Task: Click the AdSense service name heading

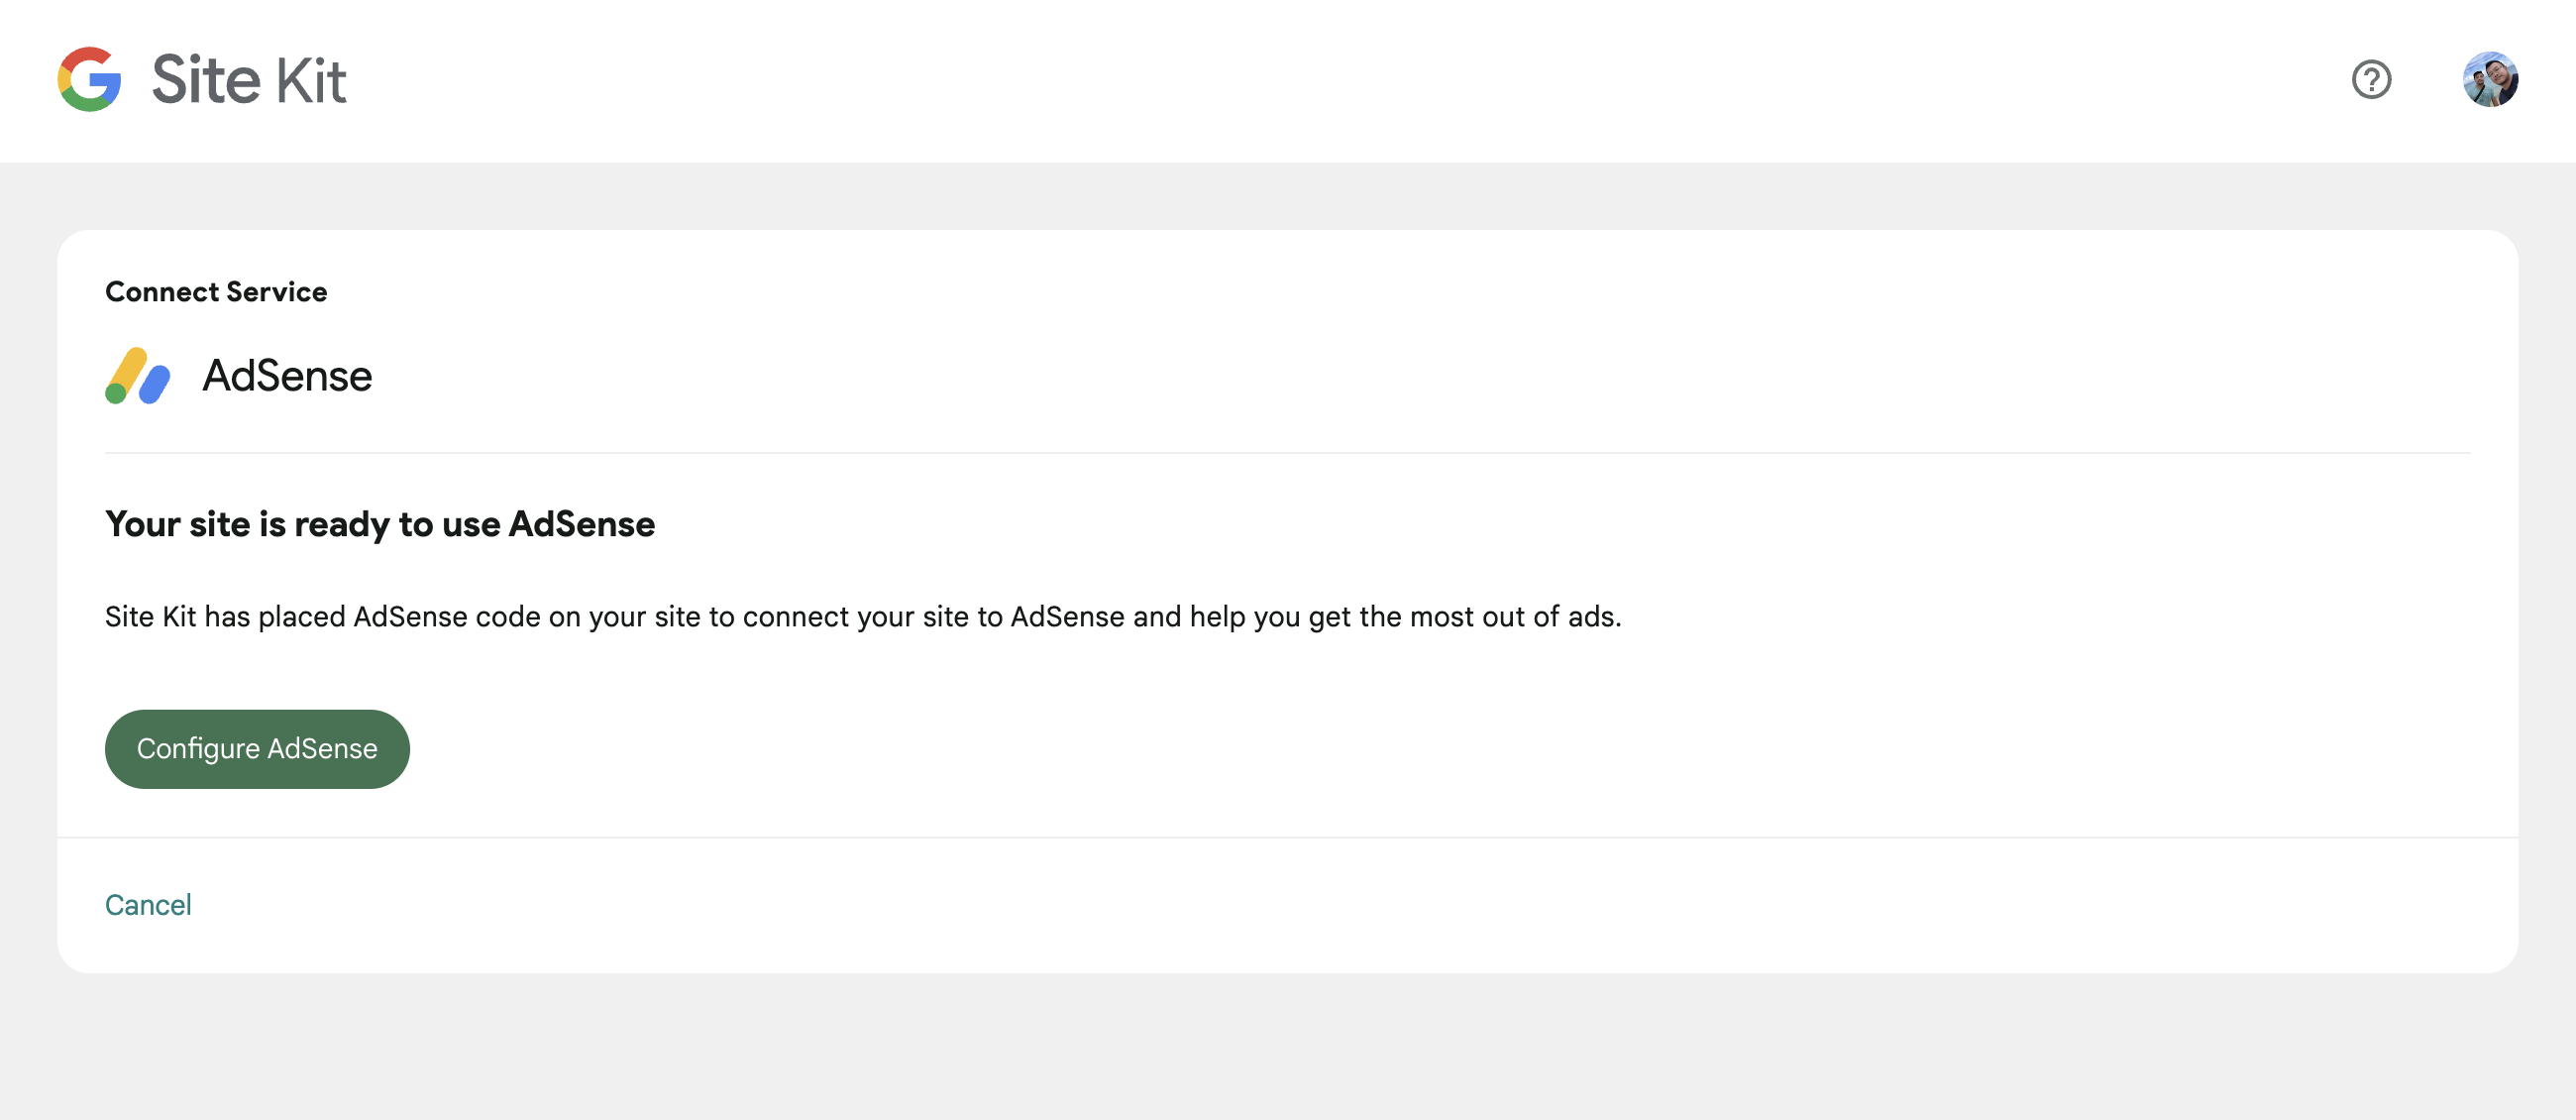Action: point(287,376)
